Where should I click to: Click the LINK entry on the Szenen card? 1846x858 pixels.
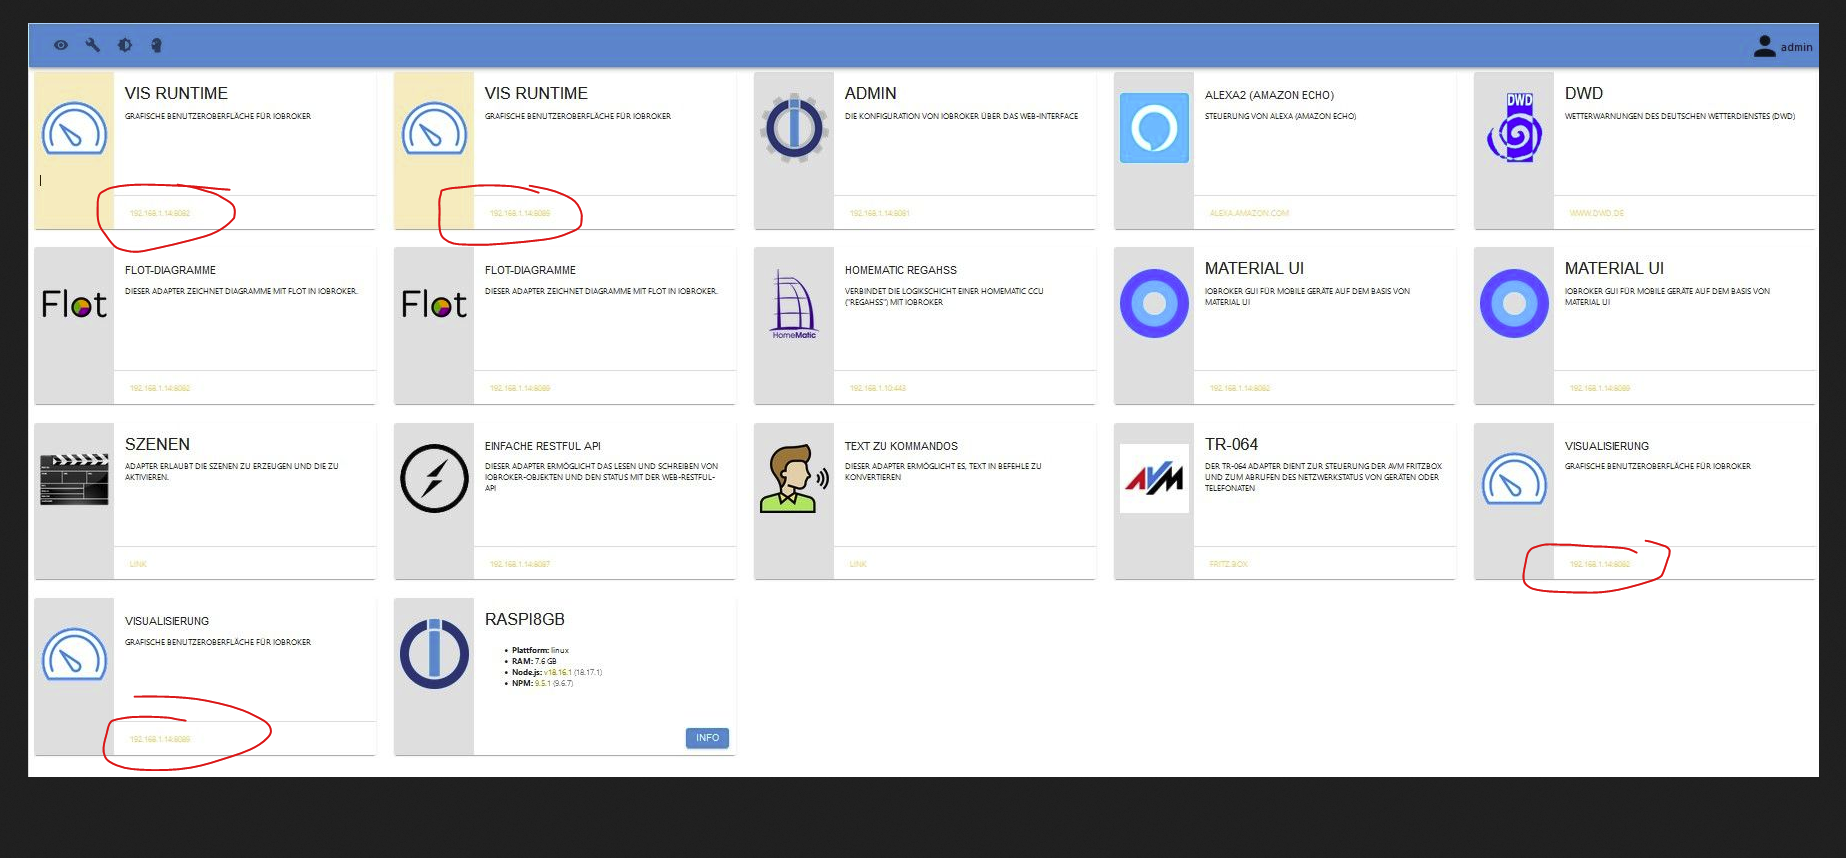coord(138,564)
